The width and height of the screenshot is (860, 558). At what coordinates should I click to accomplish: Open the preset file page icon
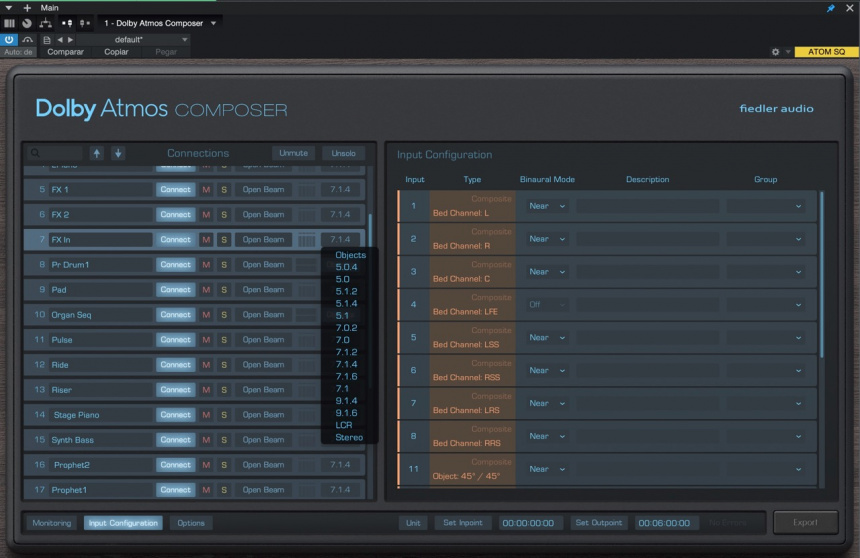tap(47, 40)
